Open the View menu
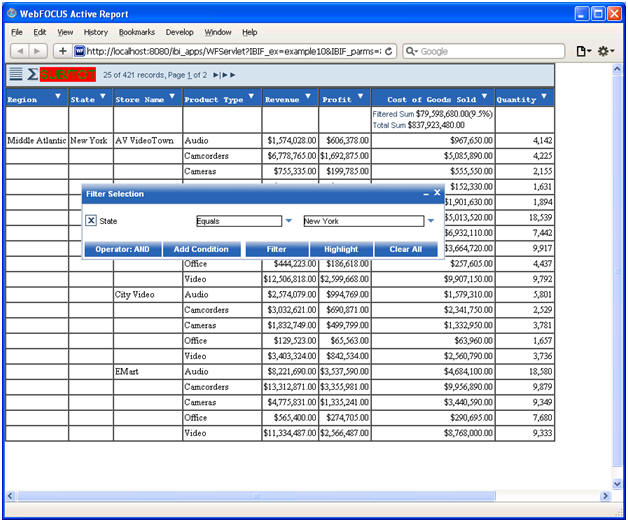Viewport: 628px width, 522px height. point(65,32)
